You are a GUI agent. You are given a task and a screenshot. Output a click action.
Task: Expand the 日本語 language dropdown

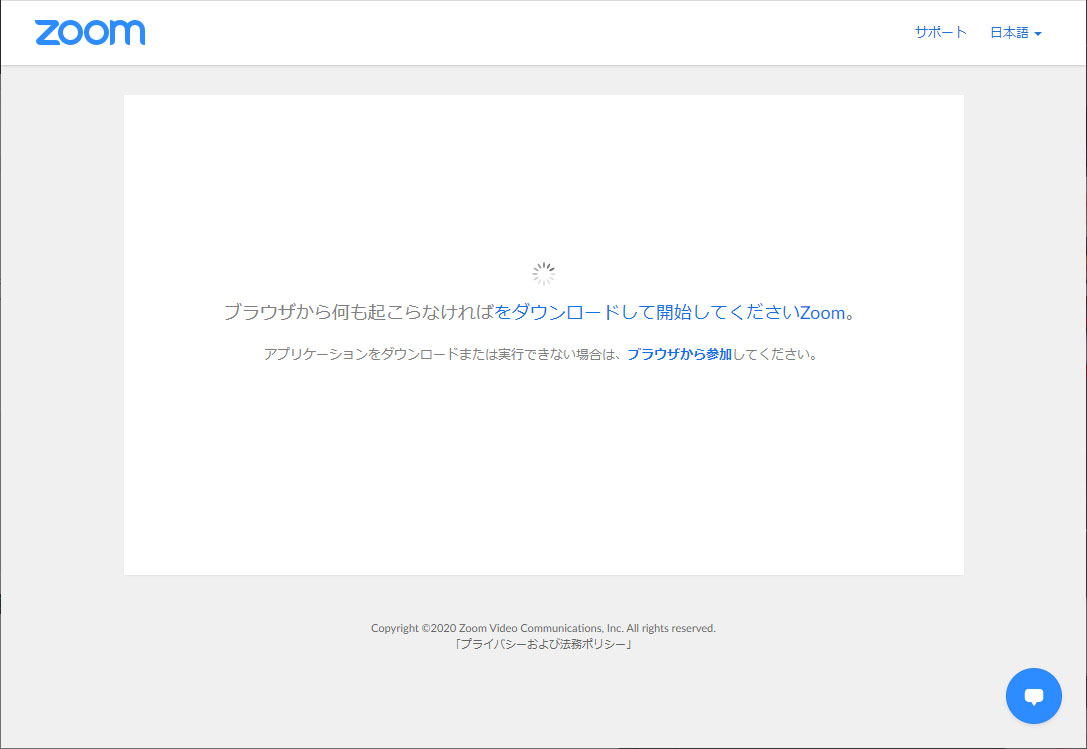(1016, 33)
